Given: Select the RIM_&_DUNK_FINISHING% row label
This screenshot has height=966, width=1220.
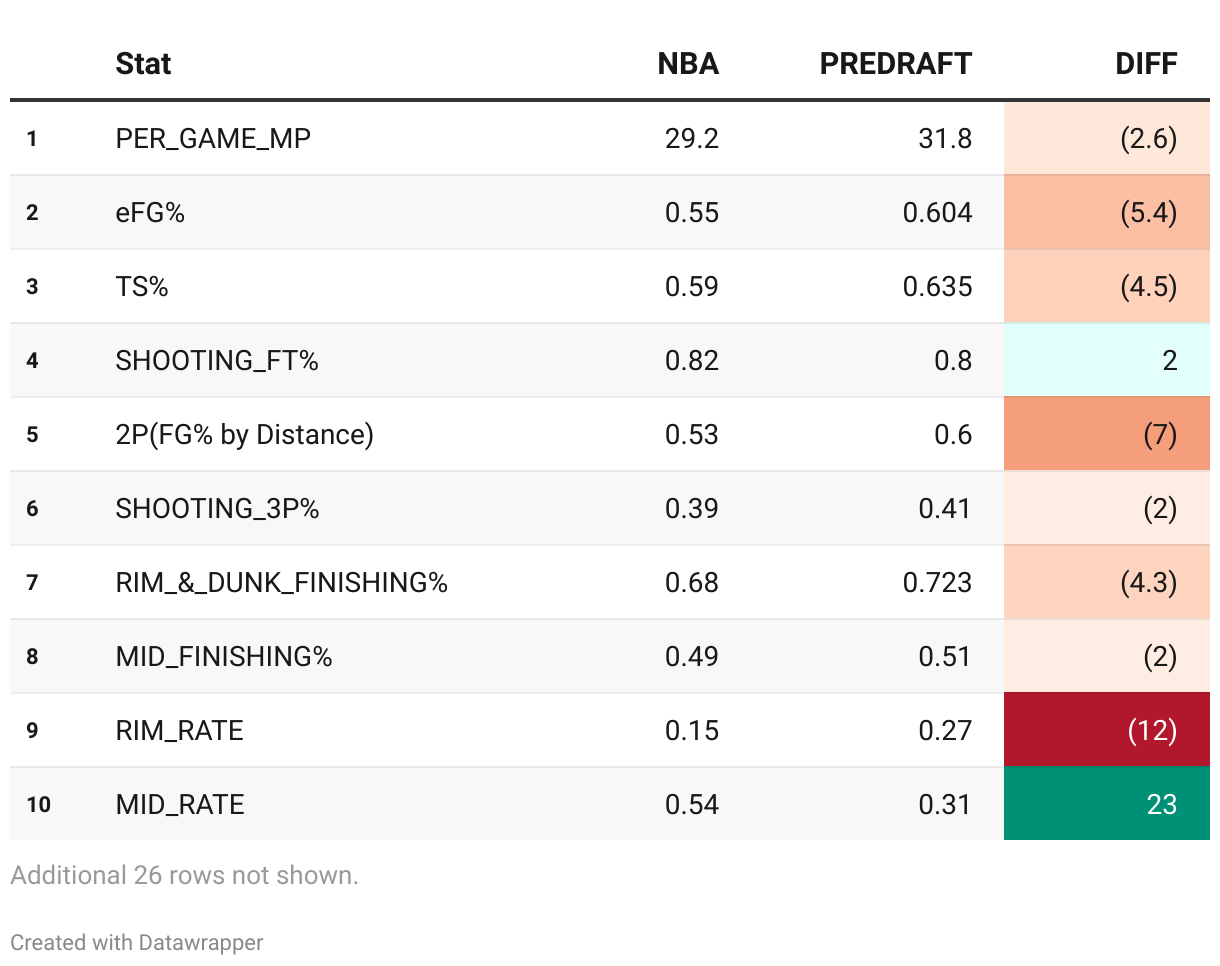Looking at the screenshot, I should click(281, 582).
